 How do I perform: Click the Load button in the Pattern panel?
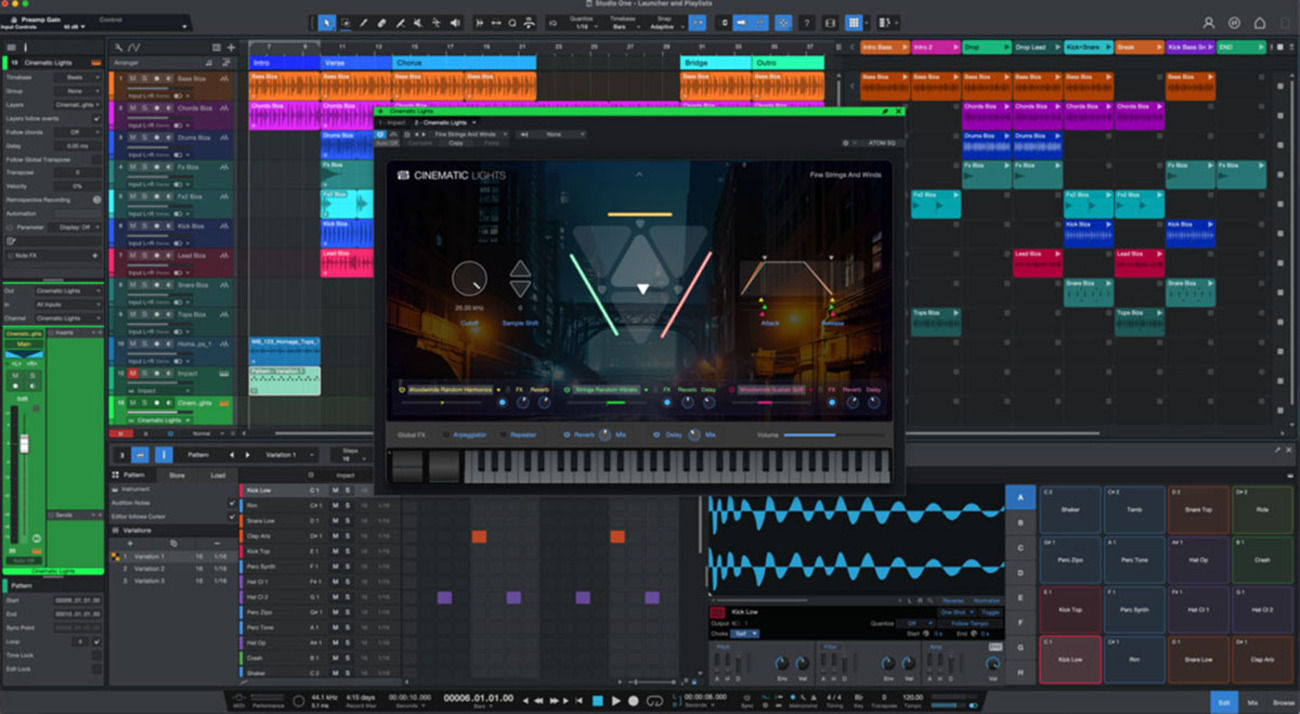point(218,475)
